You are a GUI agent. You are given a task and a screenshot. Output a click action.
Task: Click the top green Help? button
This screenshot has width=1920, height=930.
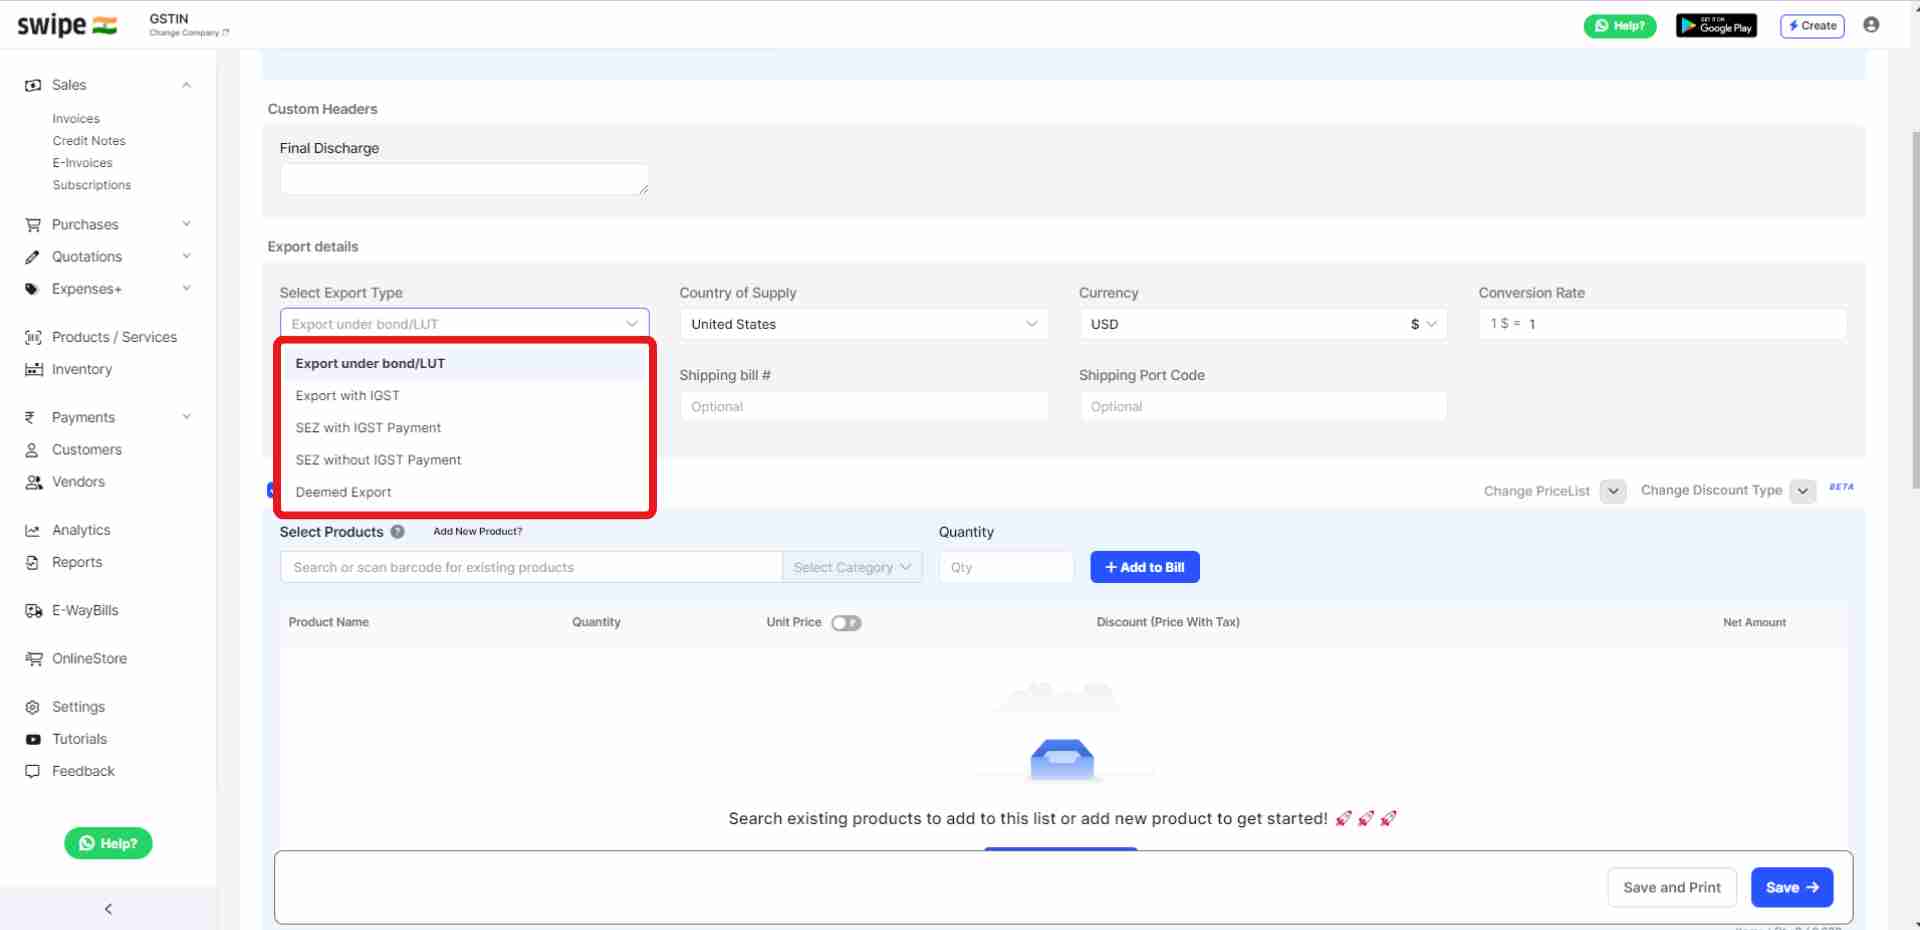tap(1620, 26)
